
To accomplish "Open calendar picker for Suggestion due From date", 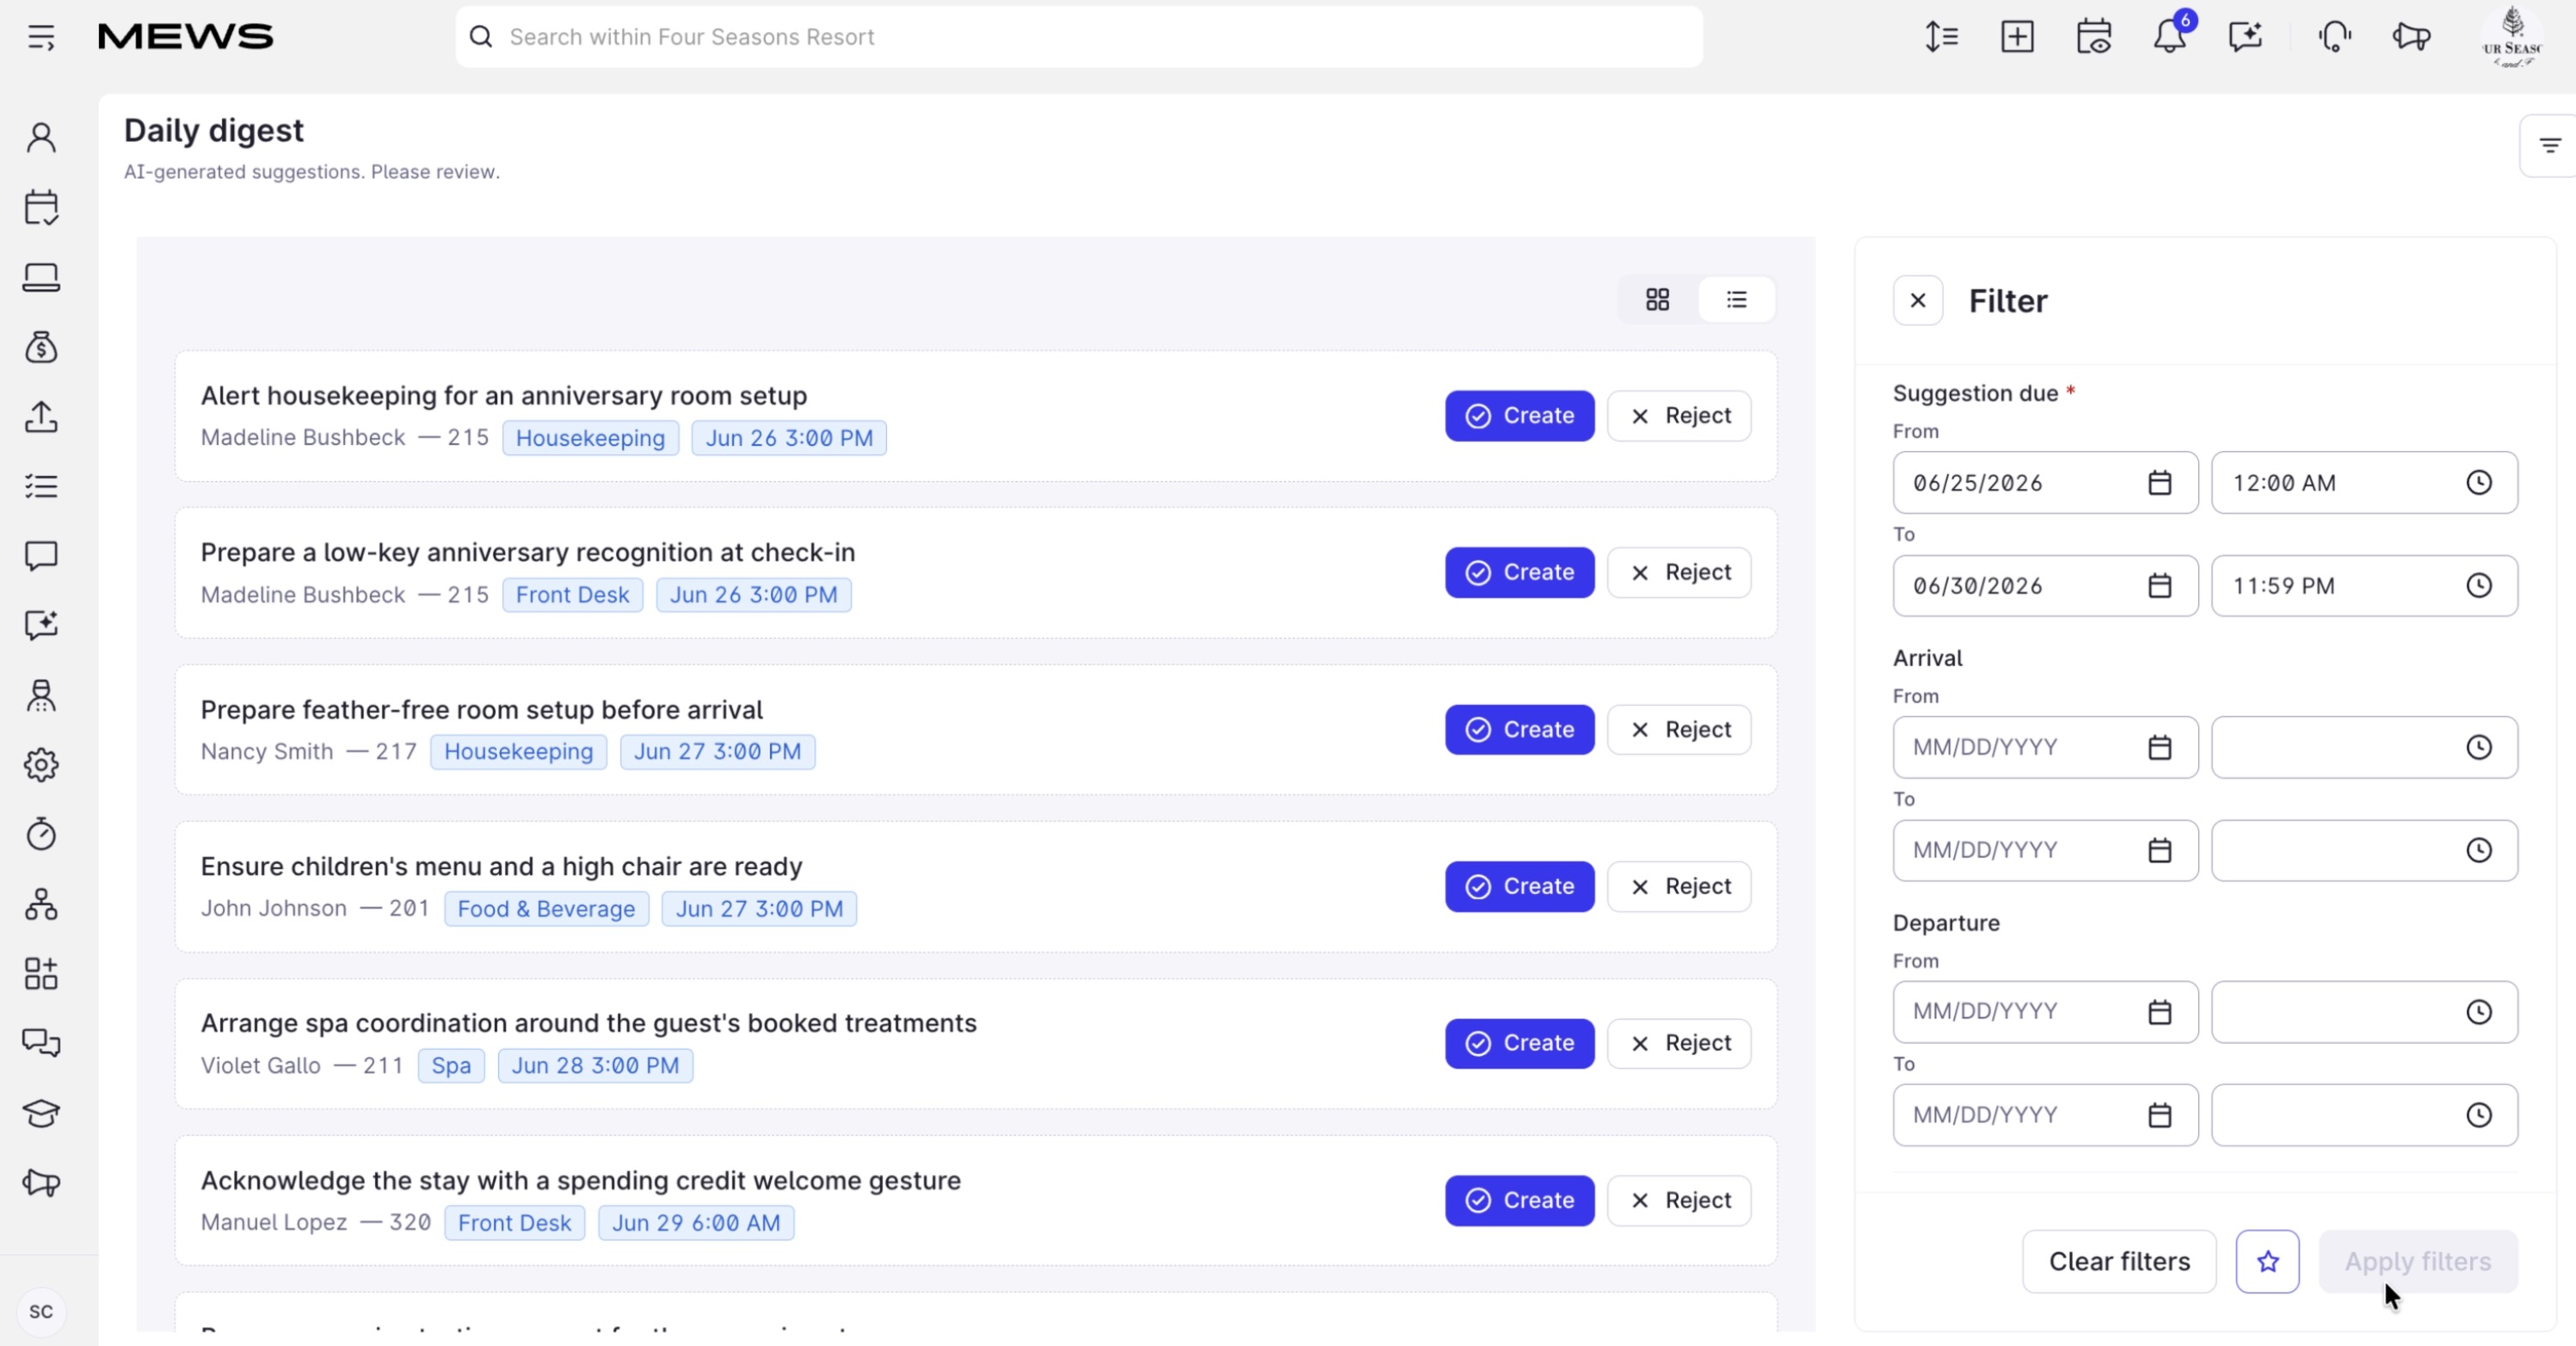I will [2159, 483].
